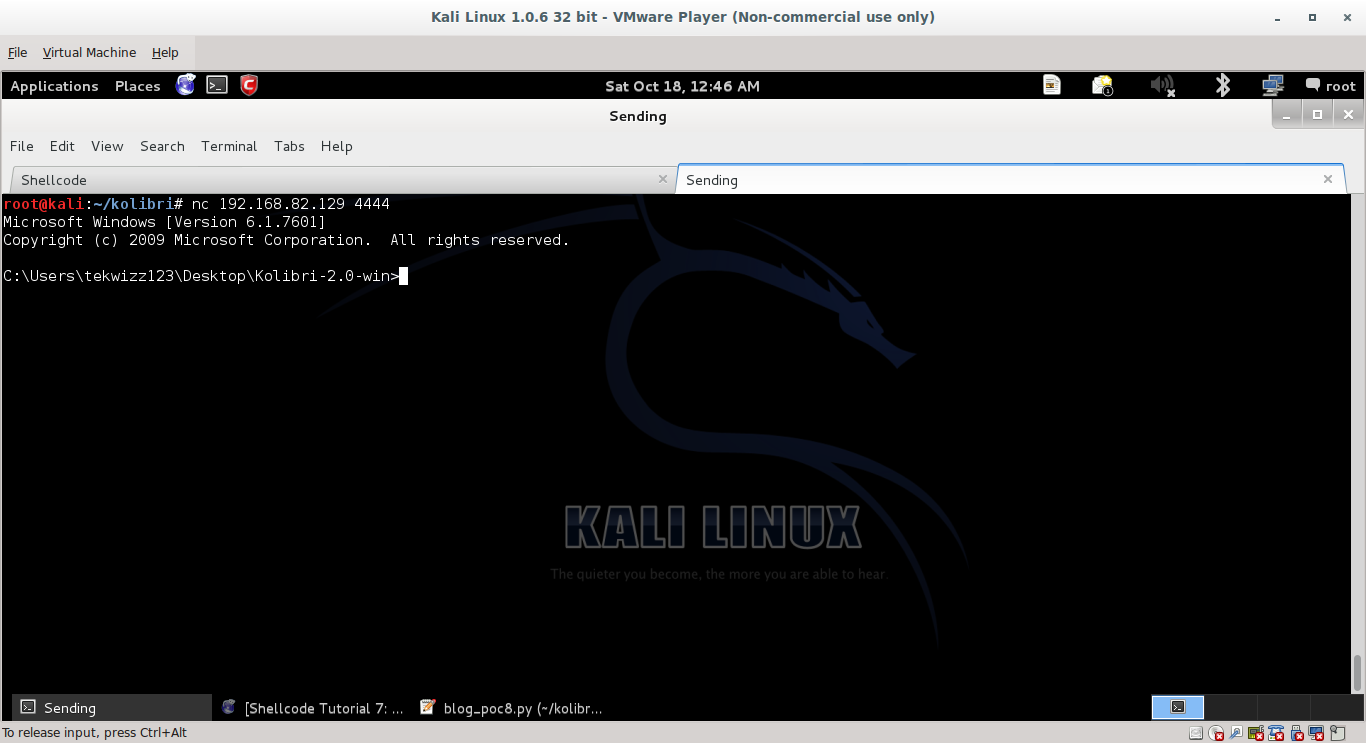
Task: Click the Microsoft Windows version line
Action: coord(164,222)
